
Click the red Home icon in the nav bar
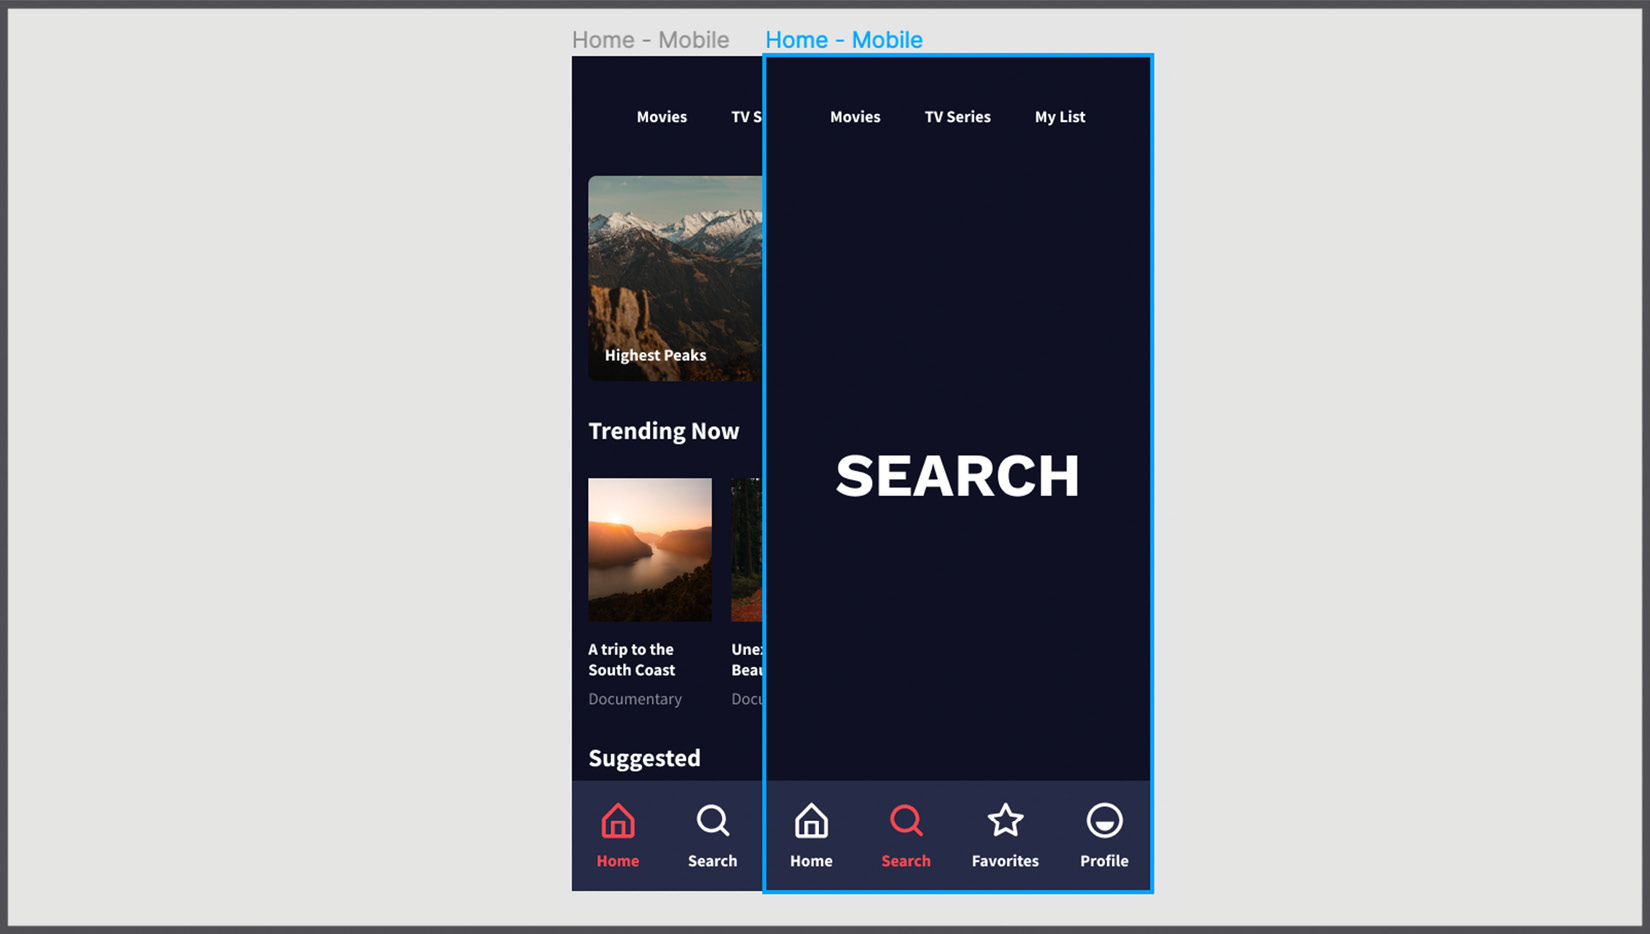(x=618, y=821)
